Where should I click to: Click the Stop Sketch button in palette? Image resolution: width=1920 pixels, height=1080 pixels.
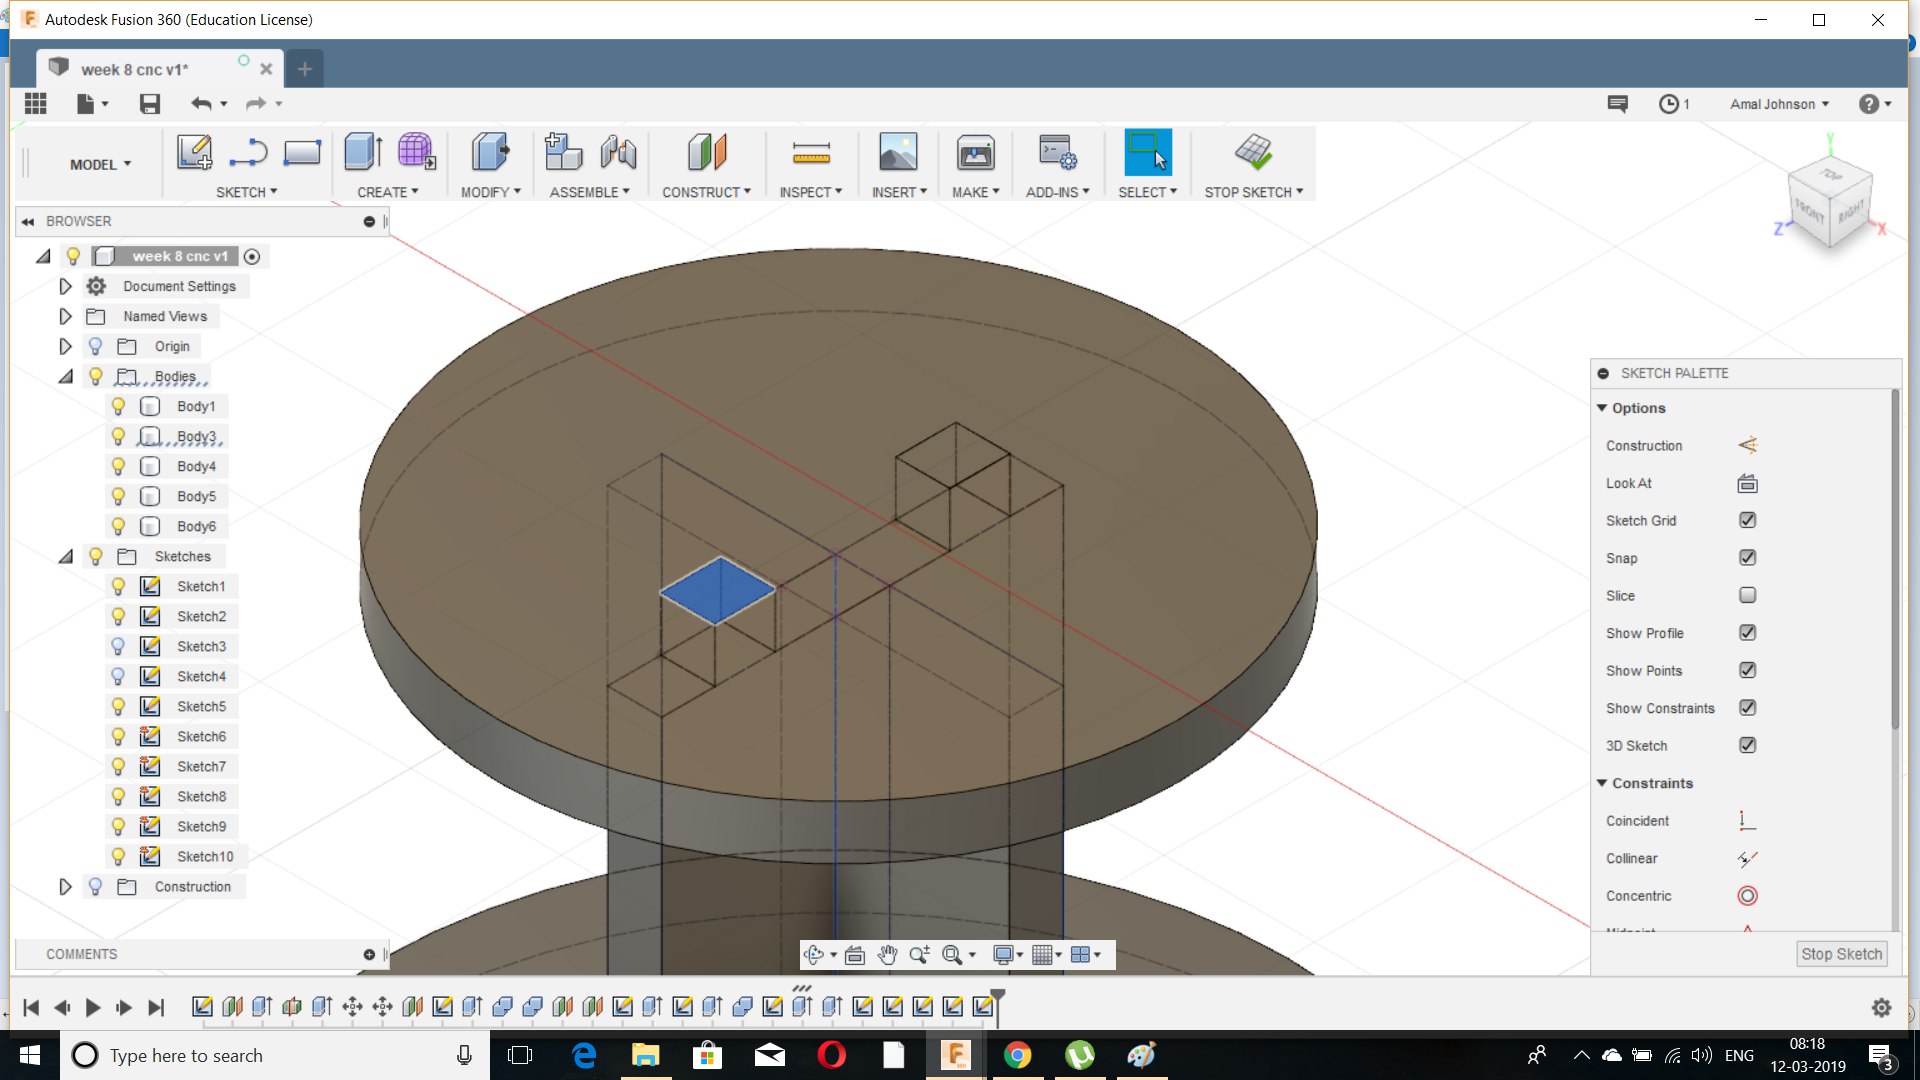point(1841,954)
